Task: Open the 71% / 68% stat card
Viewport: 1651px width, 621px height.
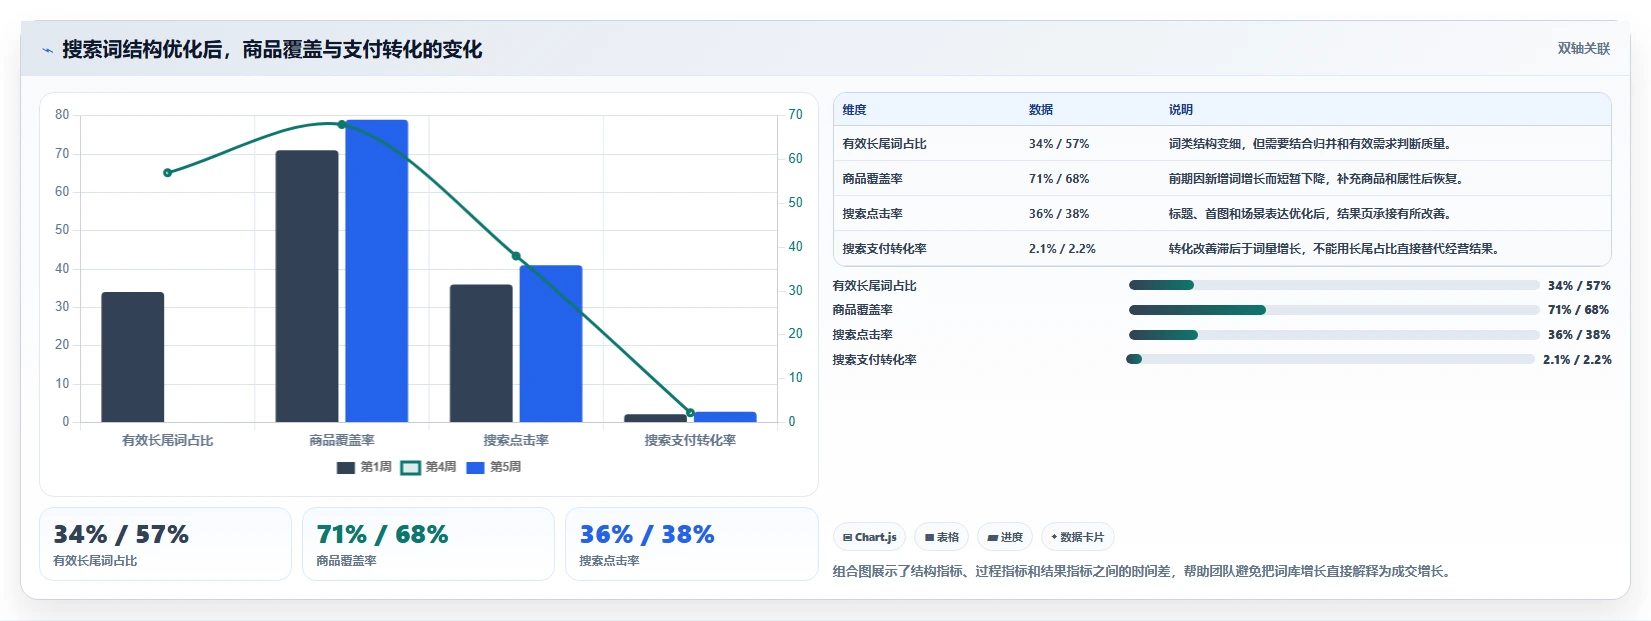Action: coord(428,544)
